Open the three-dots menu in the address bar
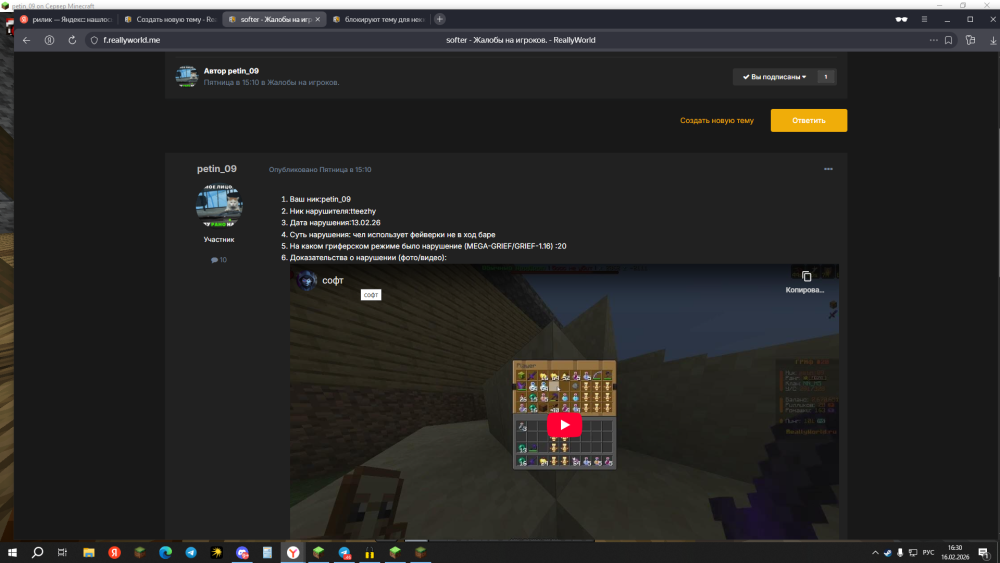The height and width of the screenshot is (563, 1000). (x=934, y=40)
